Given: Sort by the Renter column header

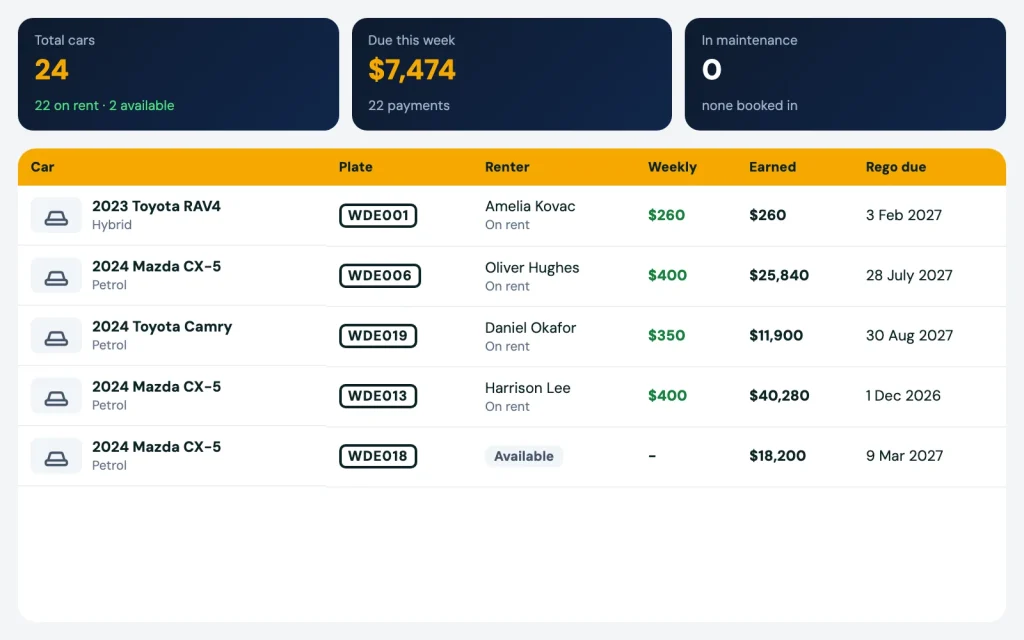Looking at the screenshot, I should pyautogui.click(x=507, y=167).
